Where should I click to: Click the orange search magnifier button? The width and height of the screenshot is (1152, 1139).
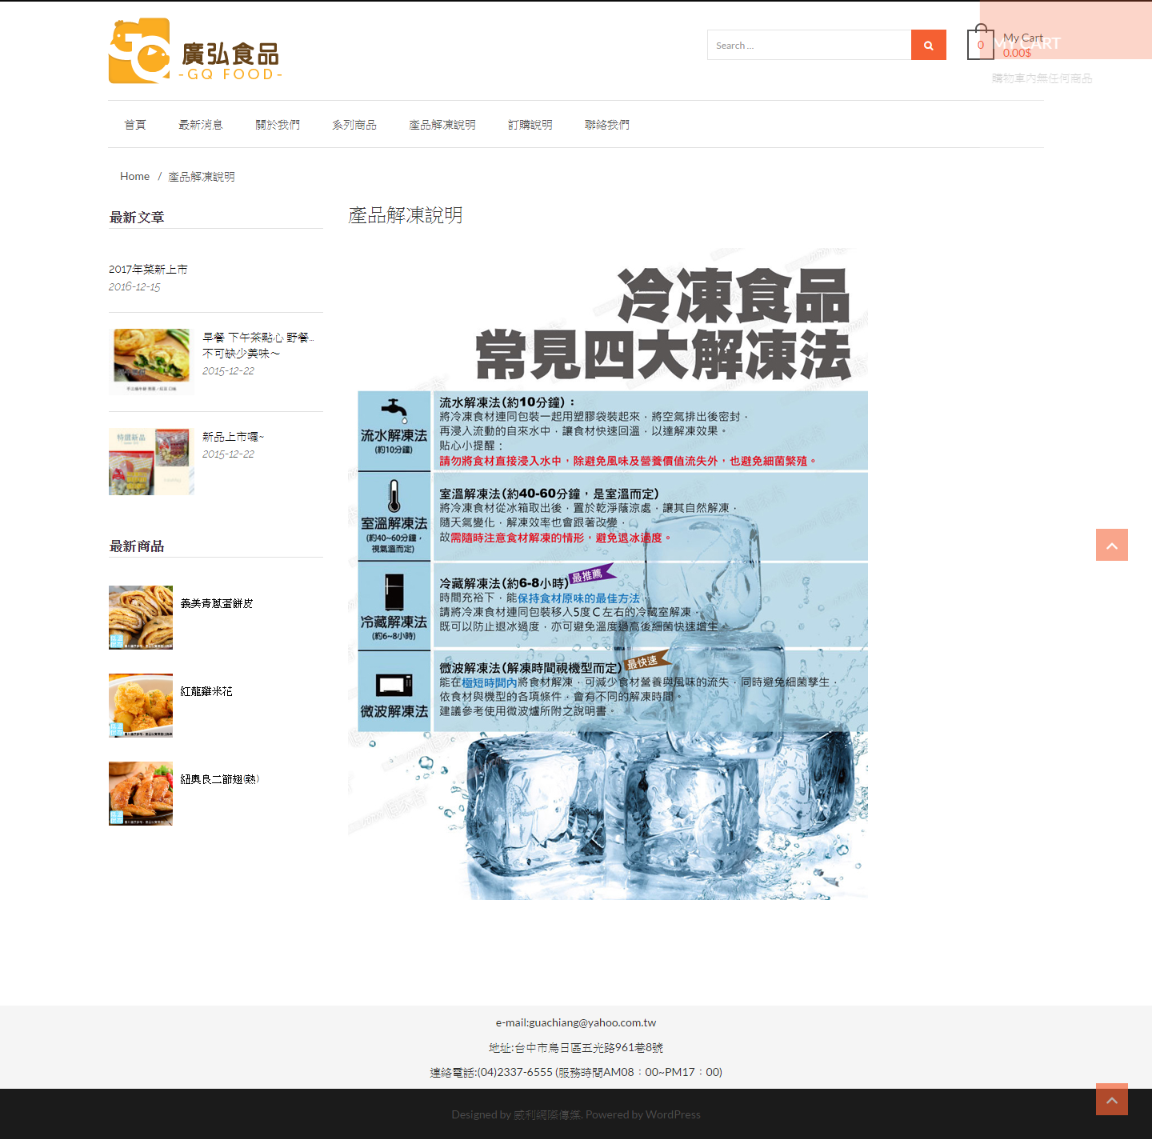928,45
